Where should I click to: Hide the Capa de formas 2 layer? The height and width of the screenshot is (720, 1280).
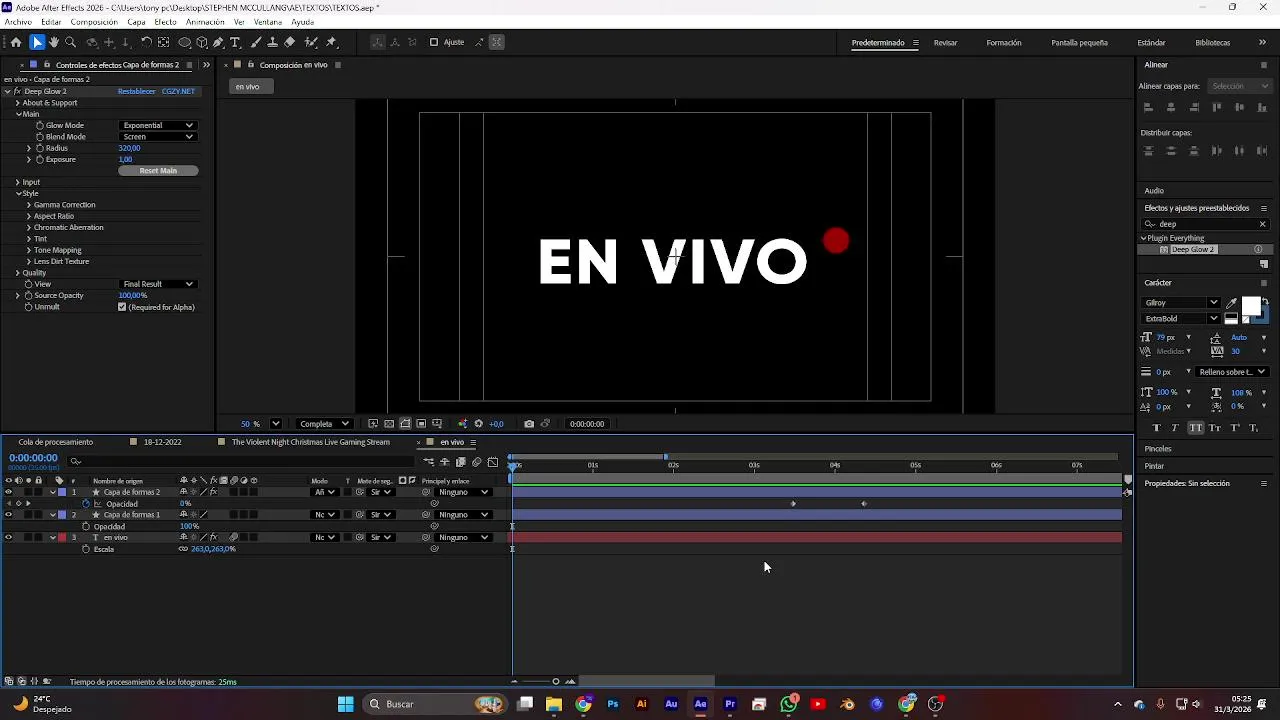(8, 492)
